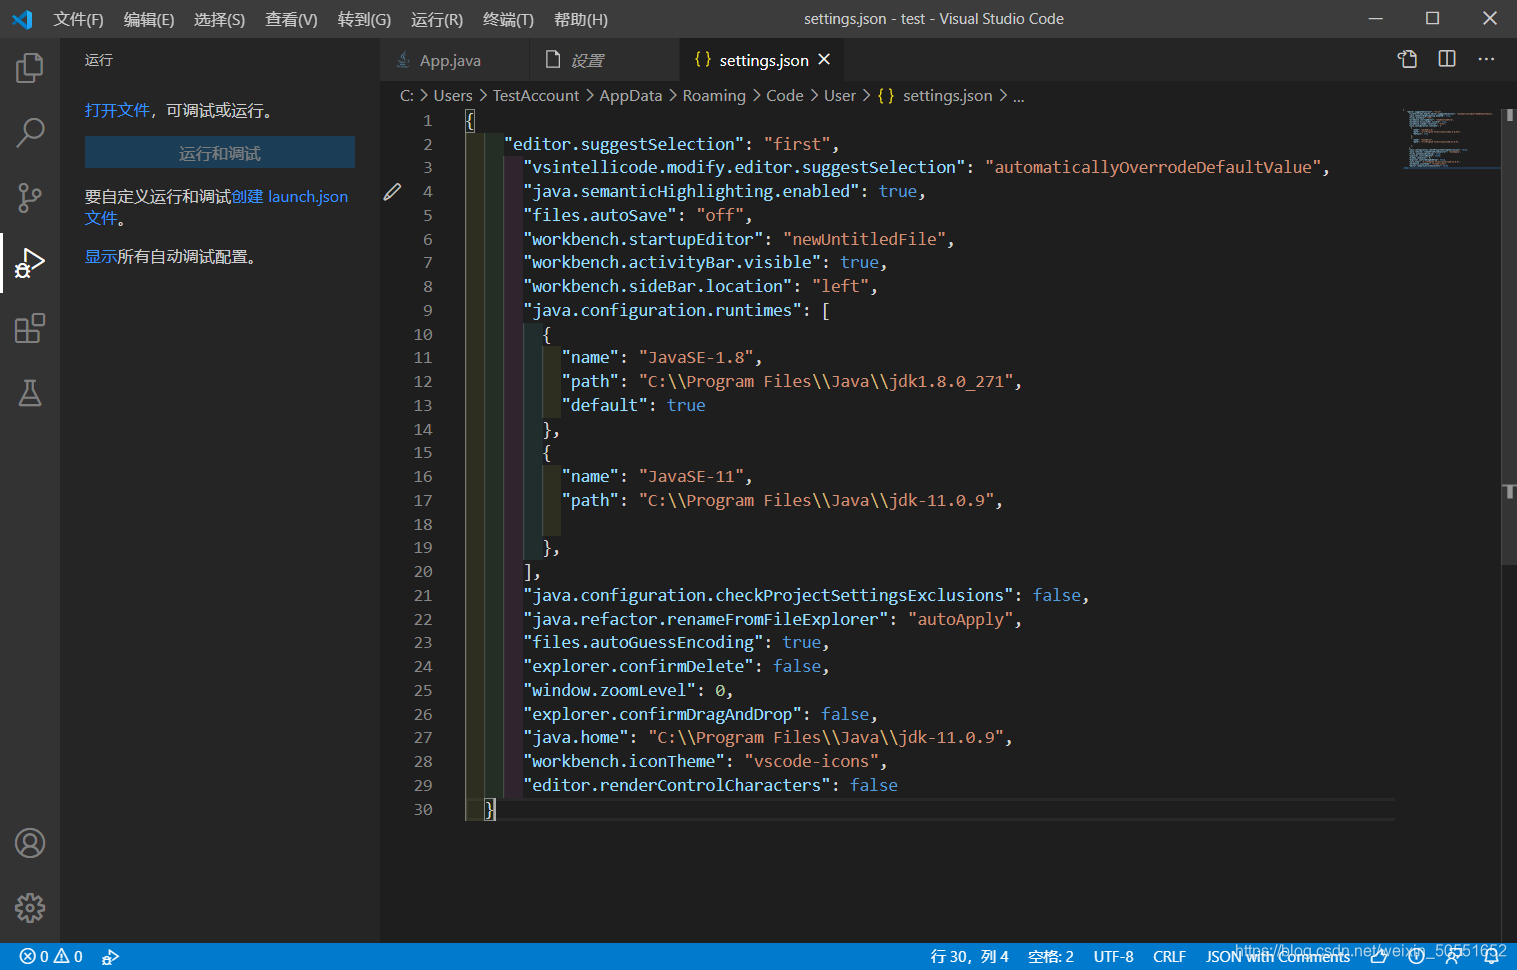The height and width of the screenshot is (970, 1517).
Task: Open the Extensions view
Action: click(30, 328)
